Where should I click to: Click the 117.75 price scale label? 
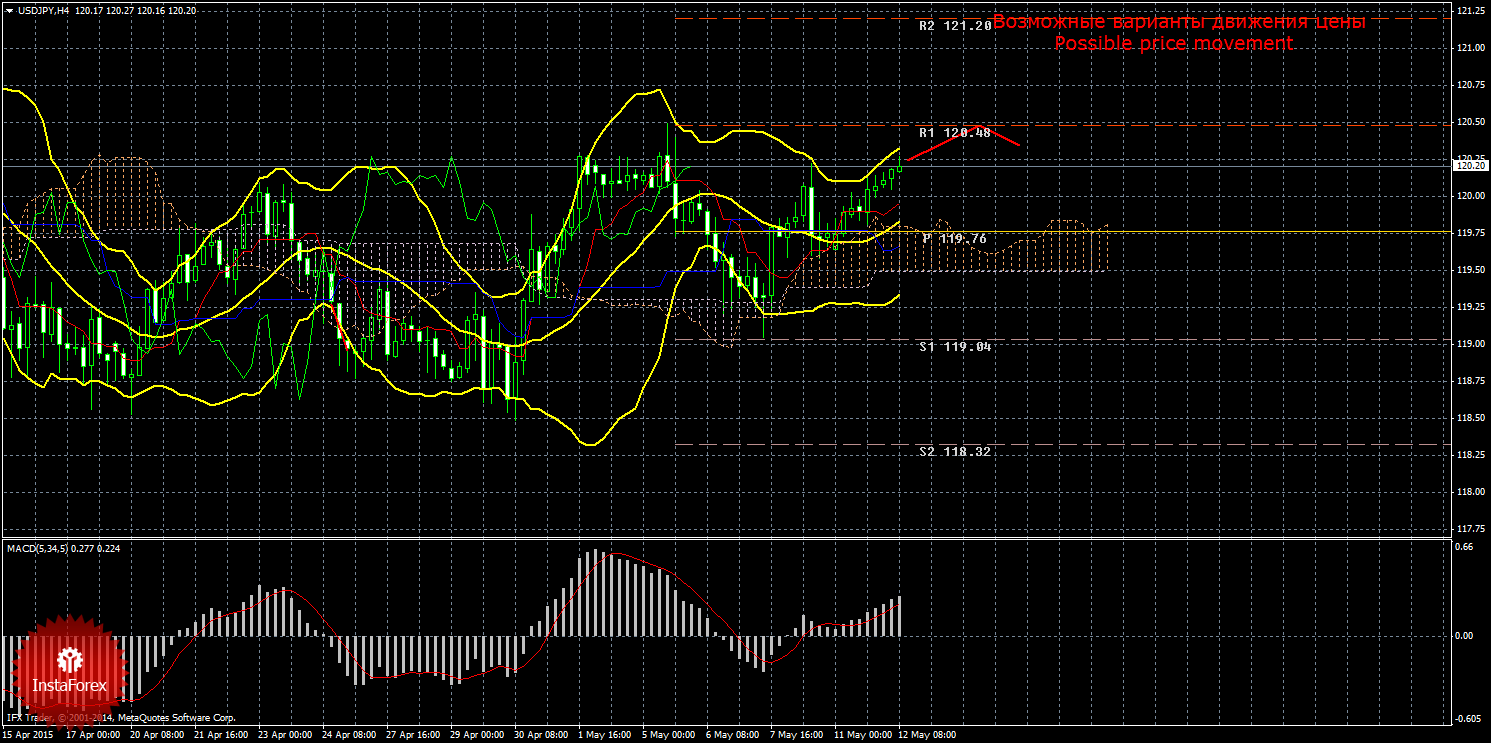pyautogui.click(x=1469, y=529)
